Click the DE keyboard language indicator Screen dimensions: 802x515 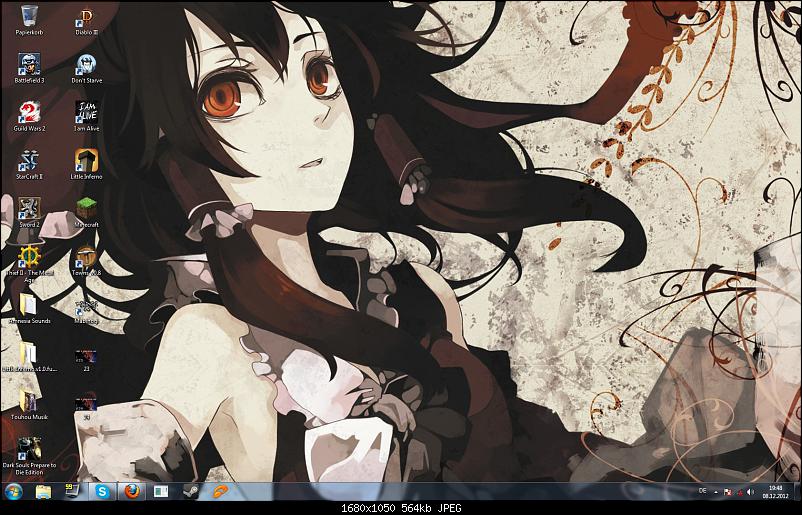tap(702, 491)
